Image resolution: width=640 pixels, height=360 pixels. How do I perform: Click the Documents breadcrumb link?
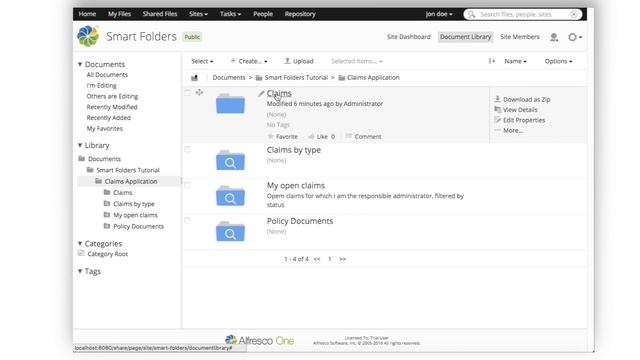click(229, 78)
